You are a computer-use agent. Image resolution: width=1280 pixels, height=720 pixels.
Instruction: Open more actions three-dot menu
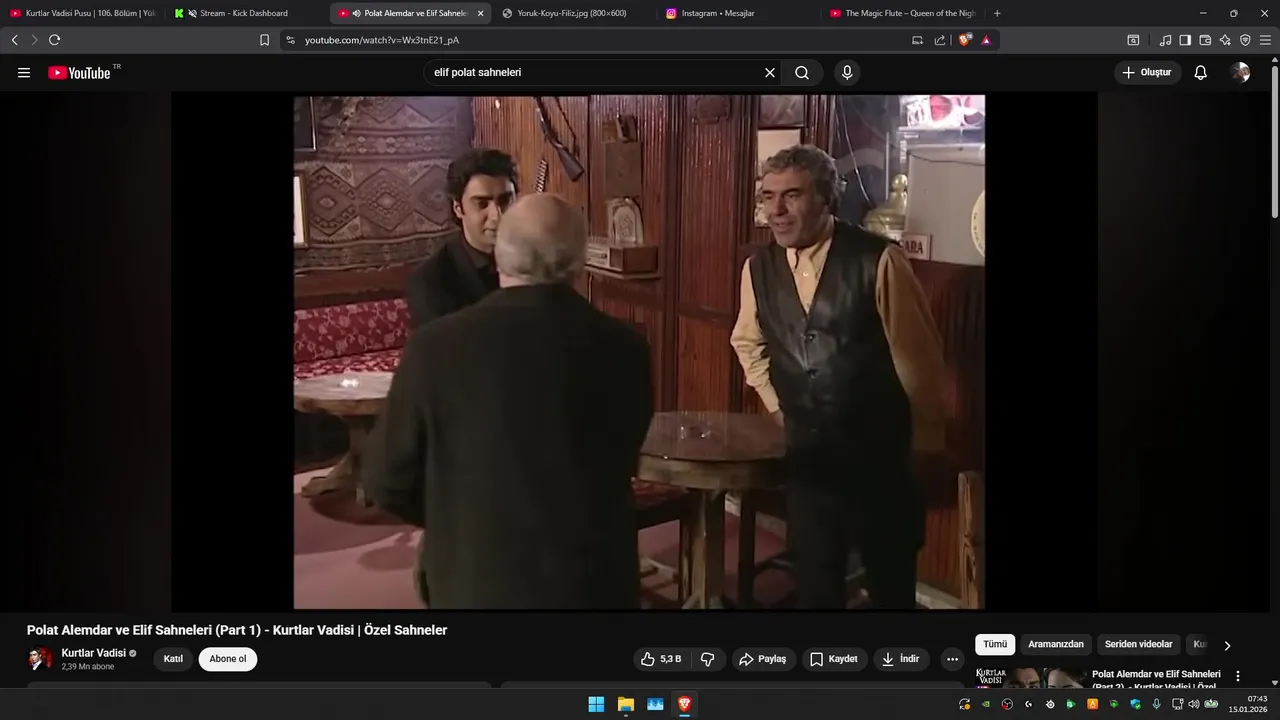pos(952,659)
